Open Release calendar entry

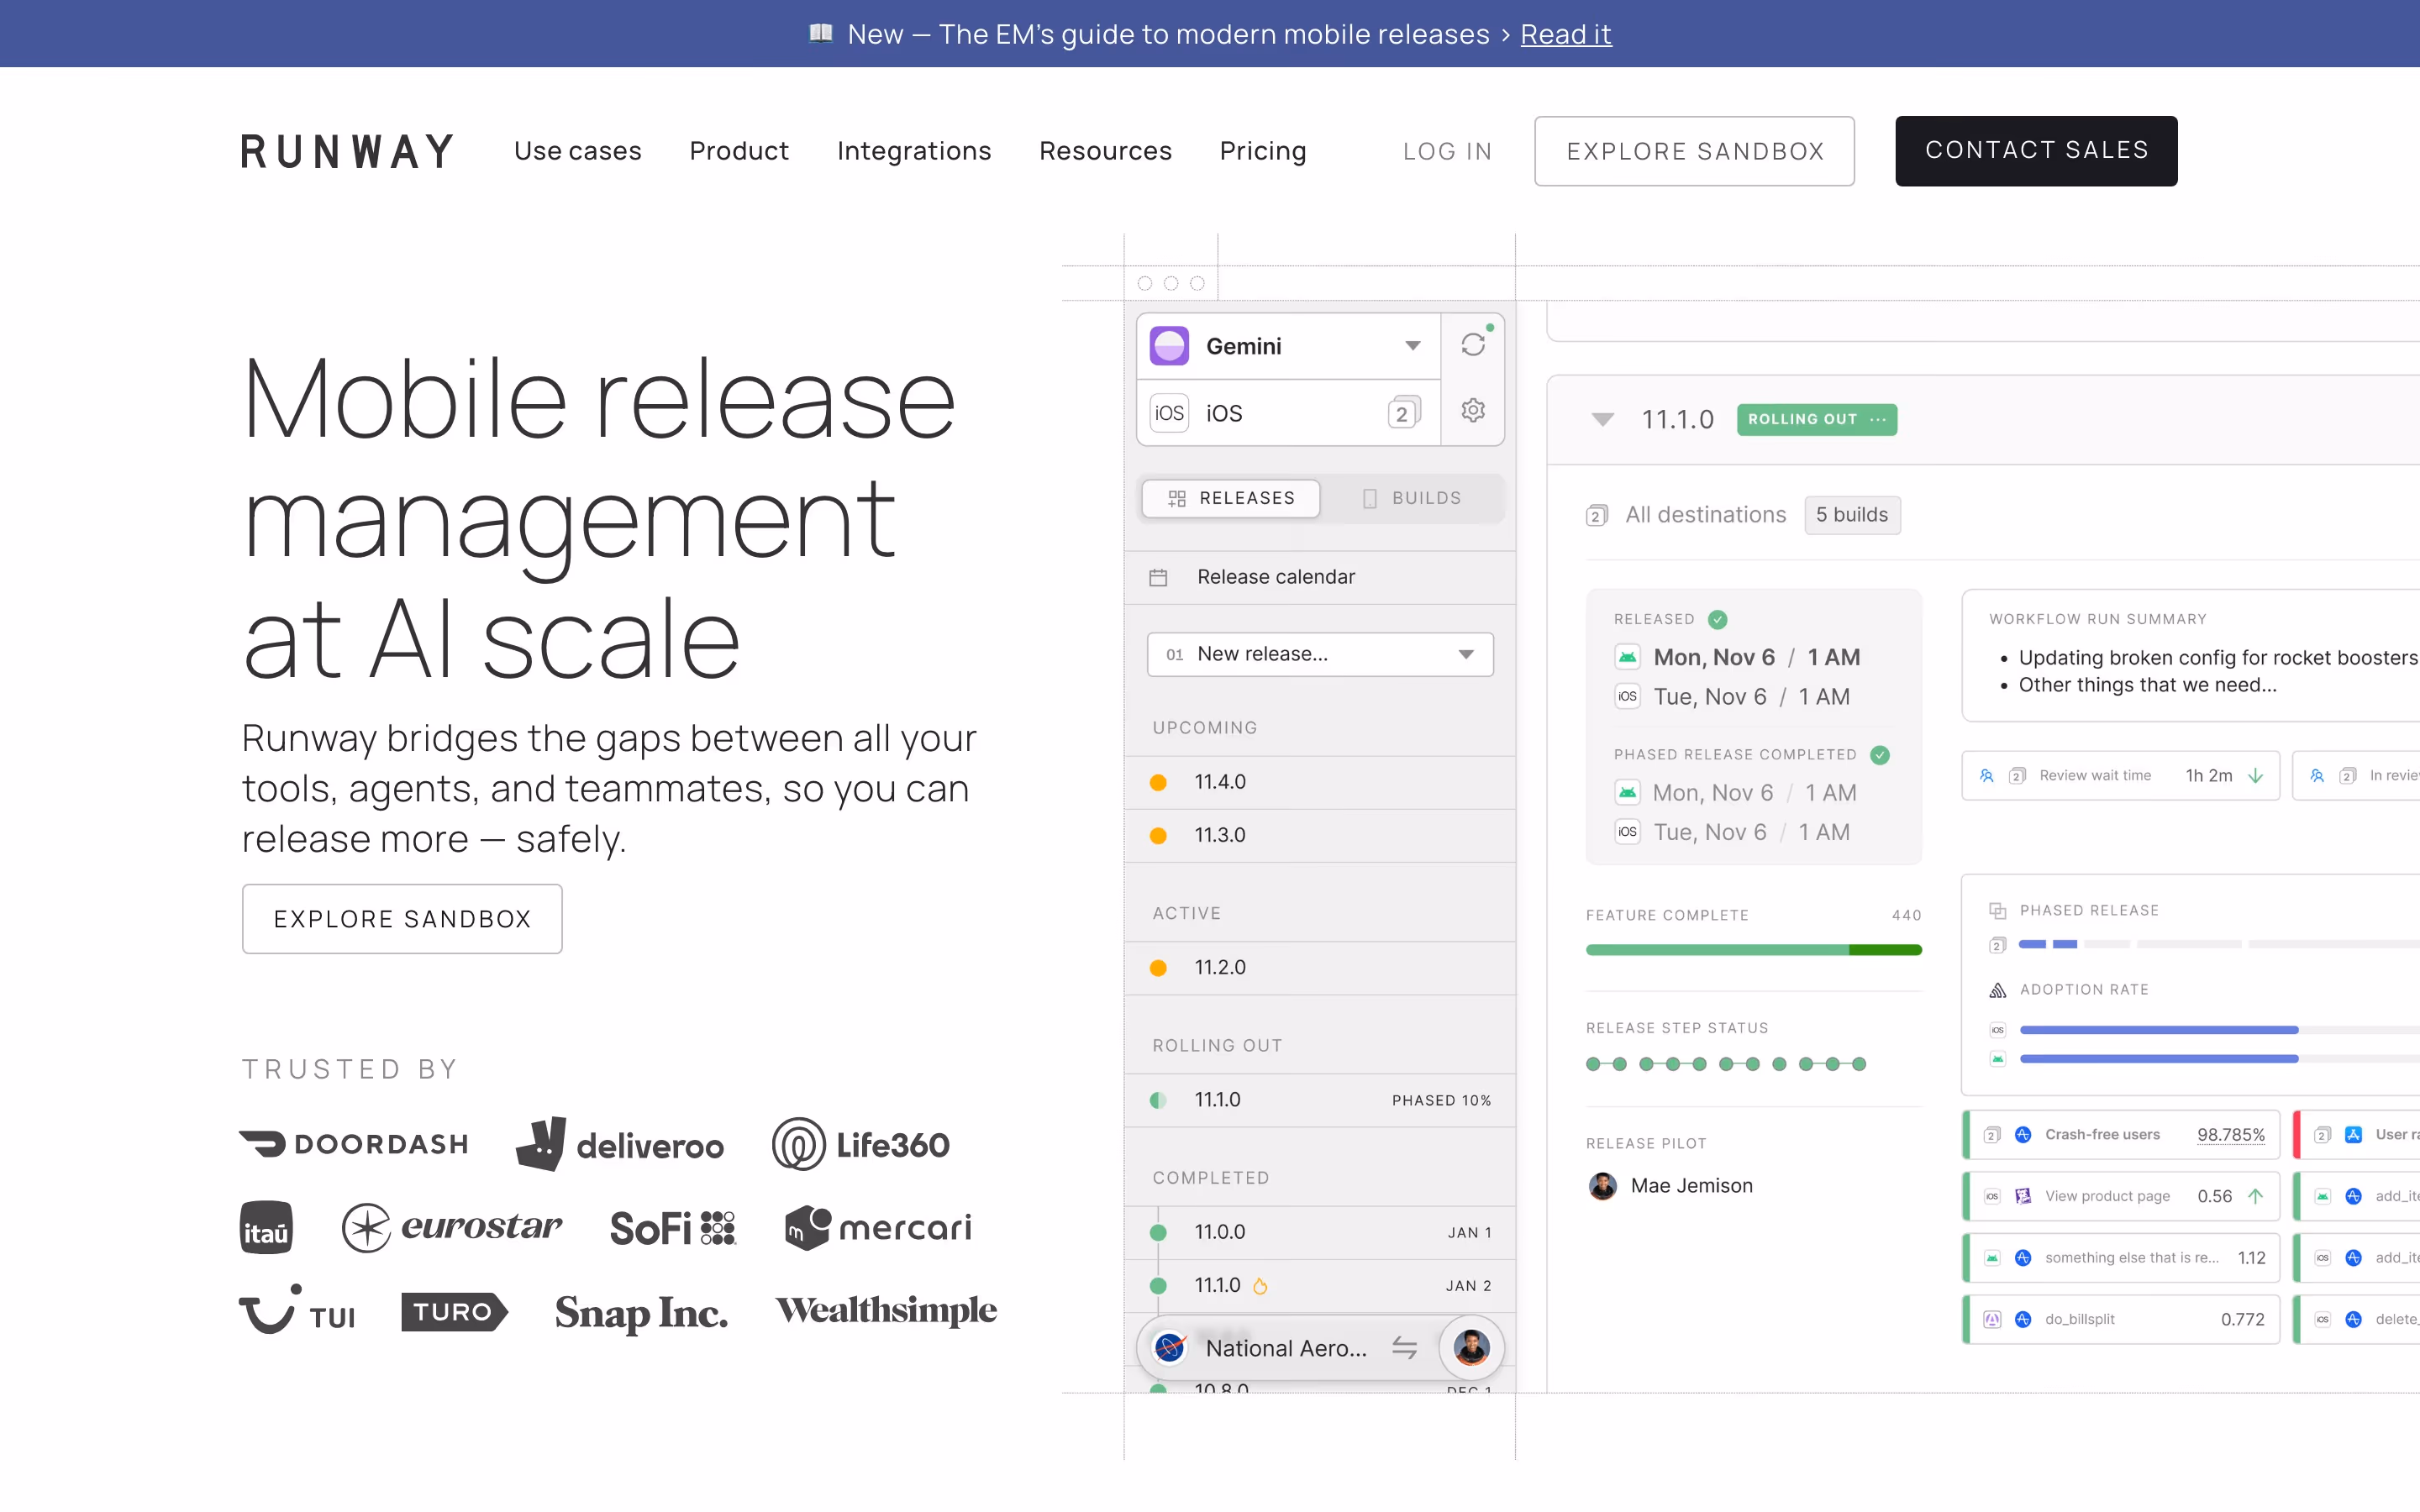point(1320,577)
